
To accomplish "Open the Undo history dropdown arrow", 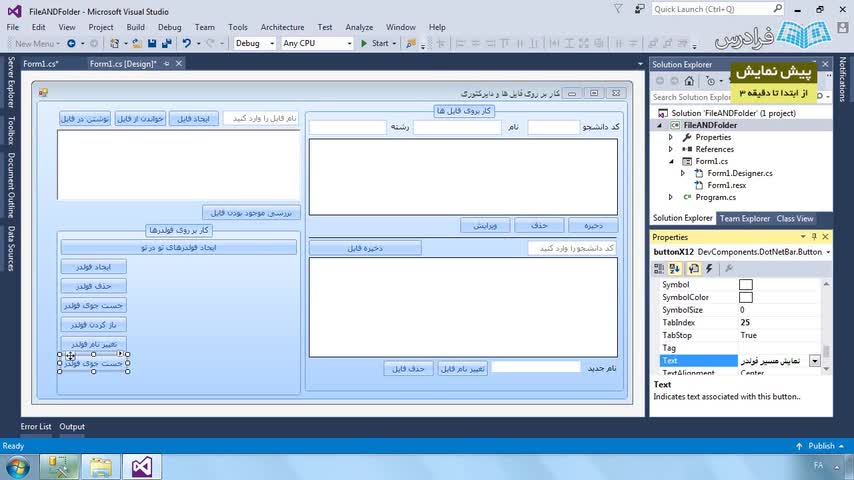I will click(x=198, y=43).
